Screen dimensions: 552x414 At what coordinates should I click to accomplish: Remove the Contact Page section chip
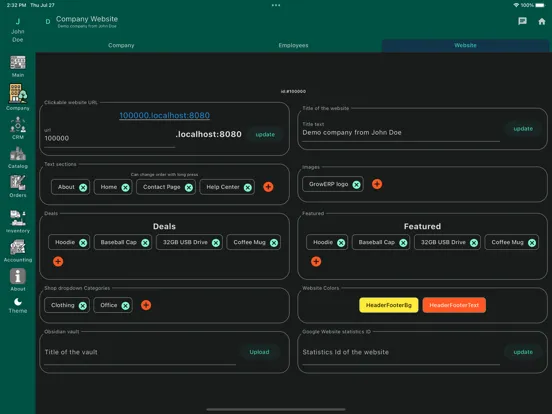click(x=189, y=187)
